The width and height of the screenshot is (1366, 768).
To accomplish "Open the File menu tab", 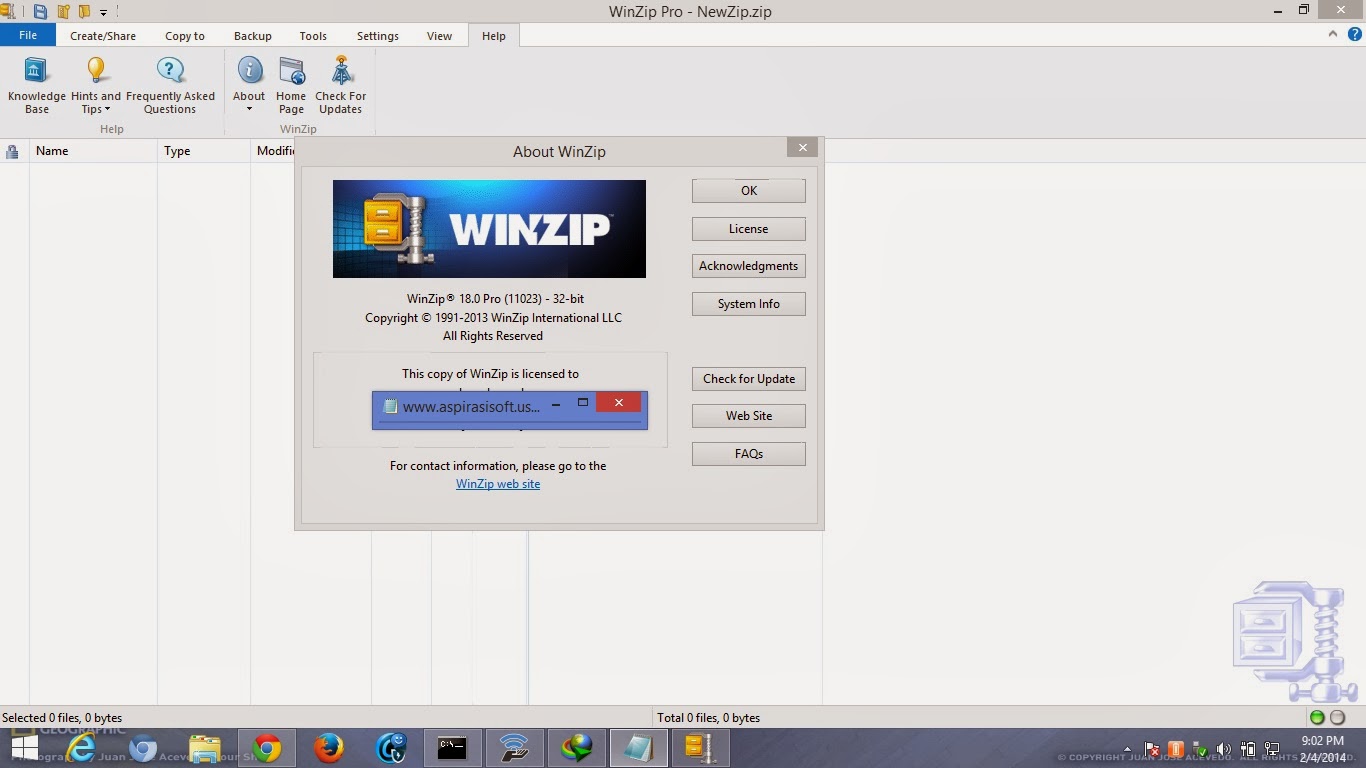I will coord(28,35).
